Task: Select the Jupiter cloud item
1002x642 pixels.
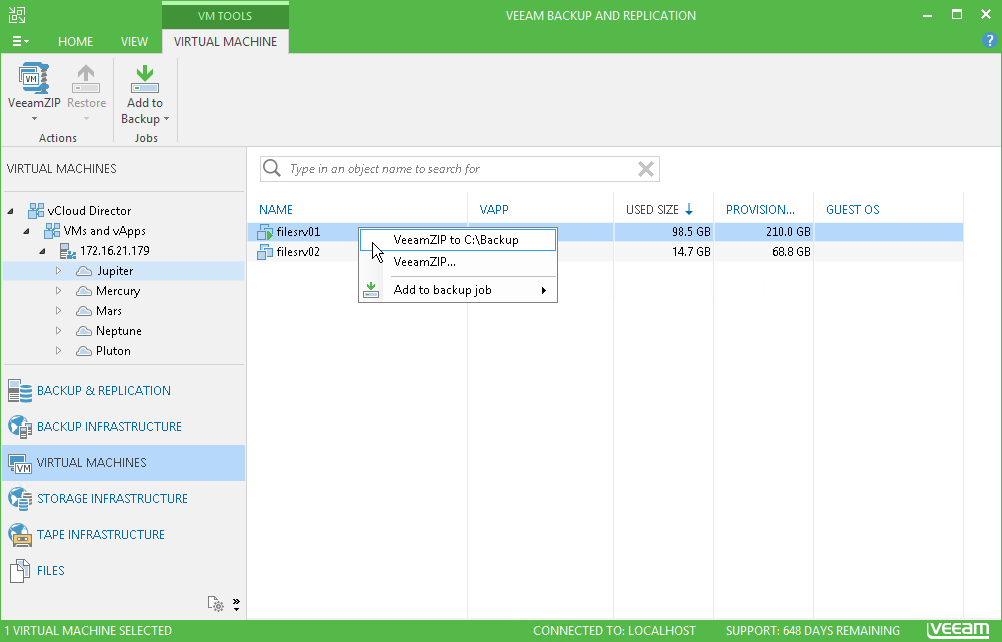Action: (x=115, y=271)
